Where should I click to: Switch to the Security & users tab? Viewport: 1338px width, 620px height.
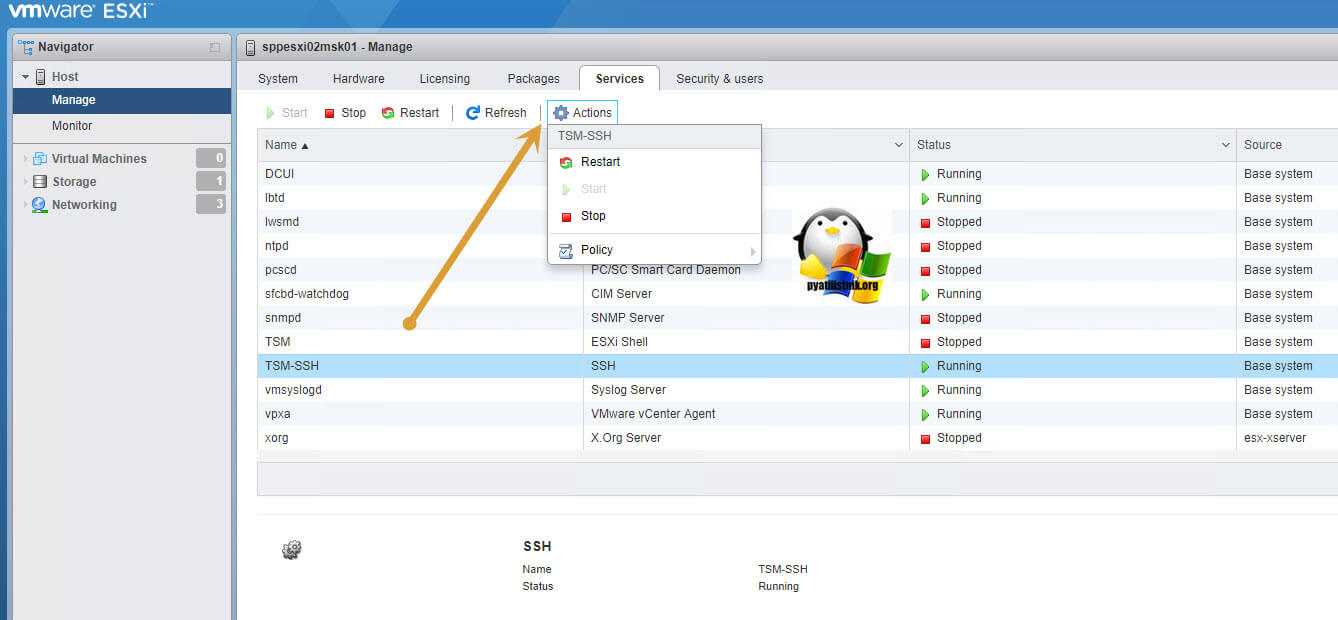click(x=719, y=79)
